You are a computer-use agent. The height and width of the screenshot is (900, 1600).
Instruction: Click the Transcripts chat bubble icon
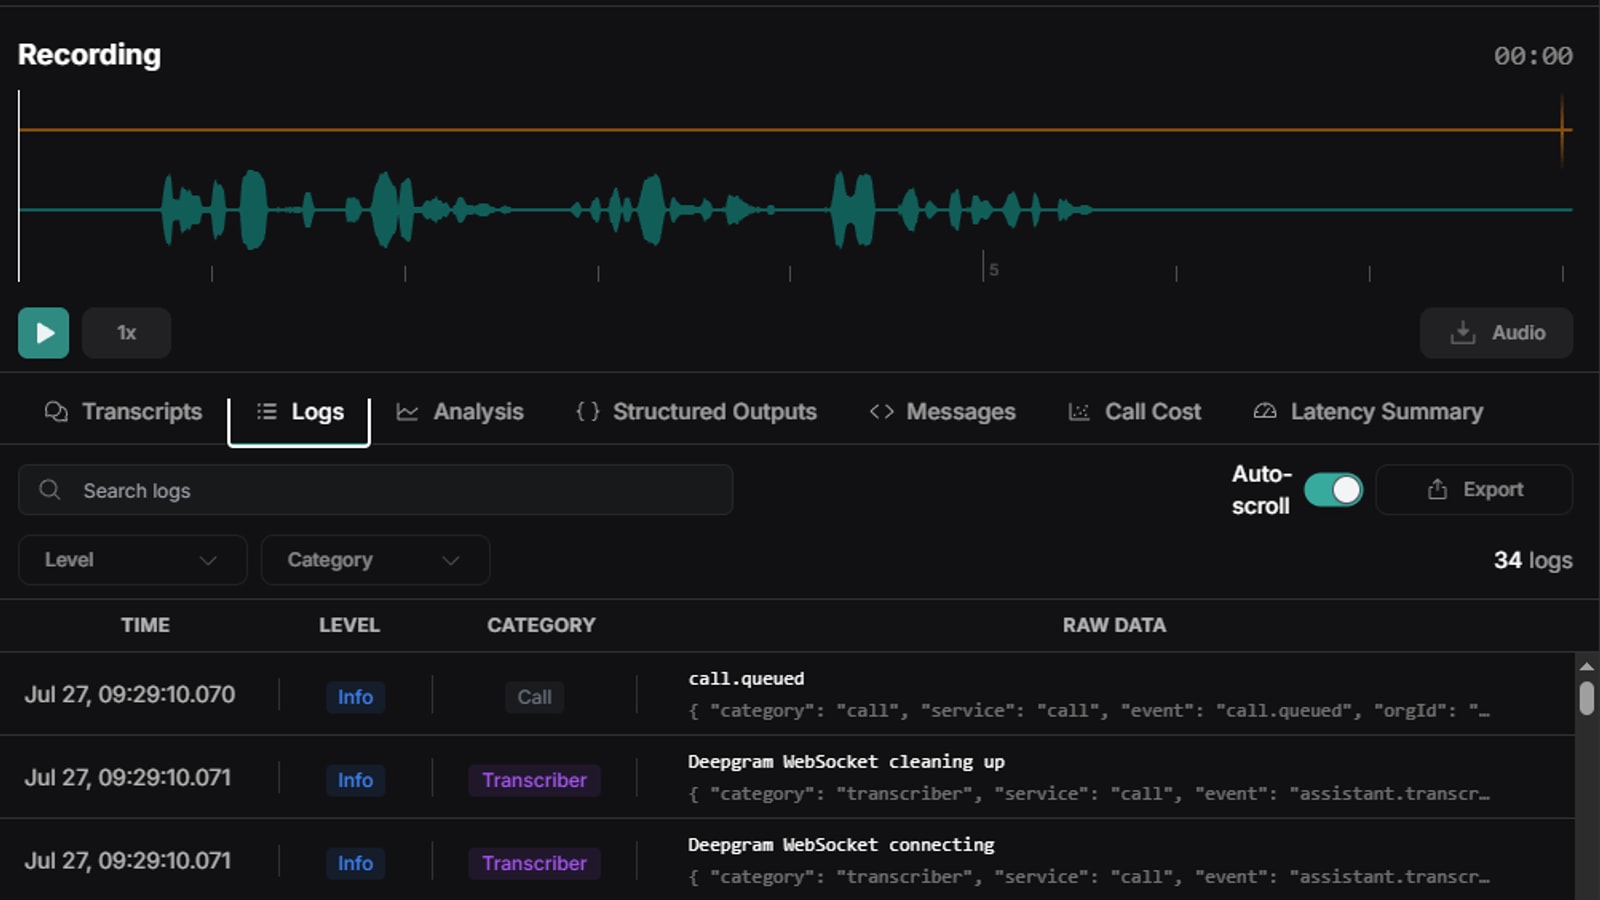(x=56, y=412)
